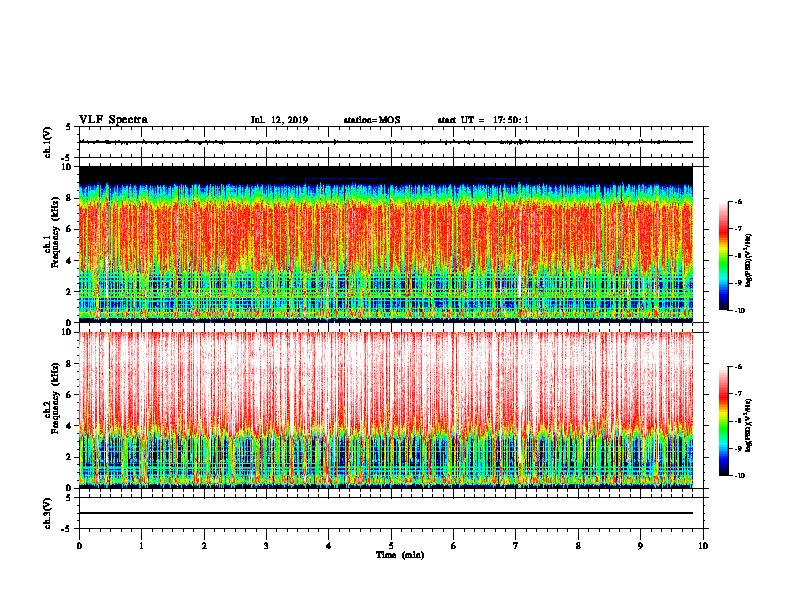Click time axis tick label "9"
The height and width of the screenshot is (612, 792).
(x=640, y=546)
